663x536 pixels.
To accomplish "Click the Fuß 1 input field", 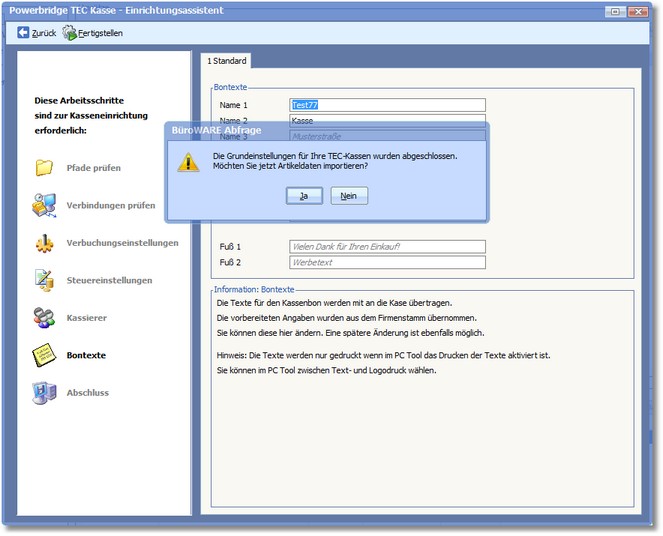I will 386,246.
